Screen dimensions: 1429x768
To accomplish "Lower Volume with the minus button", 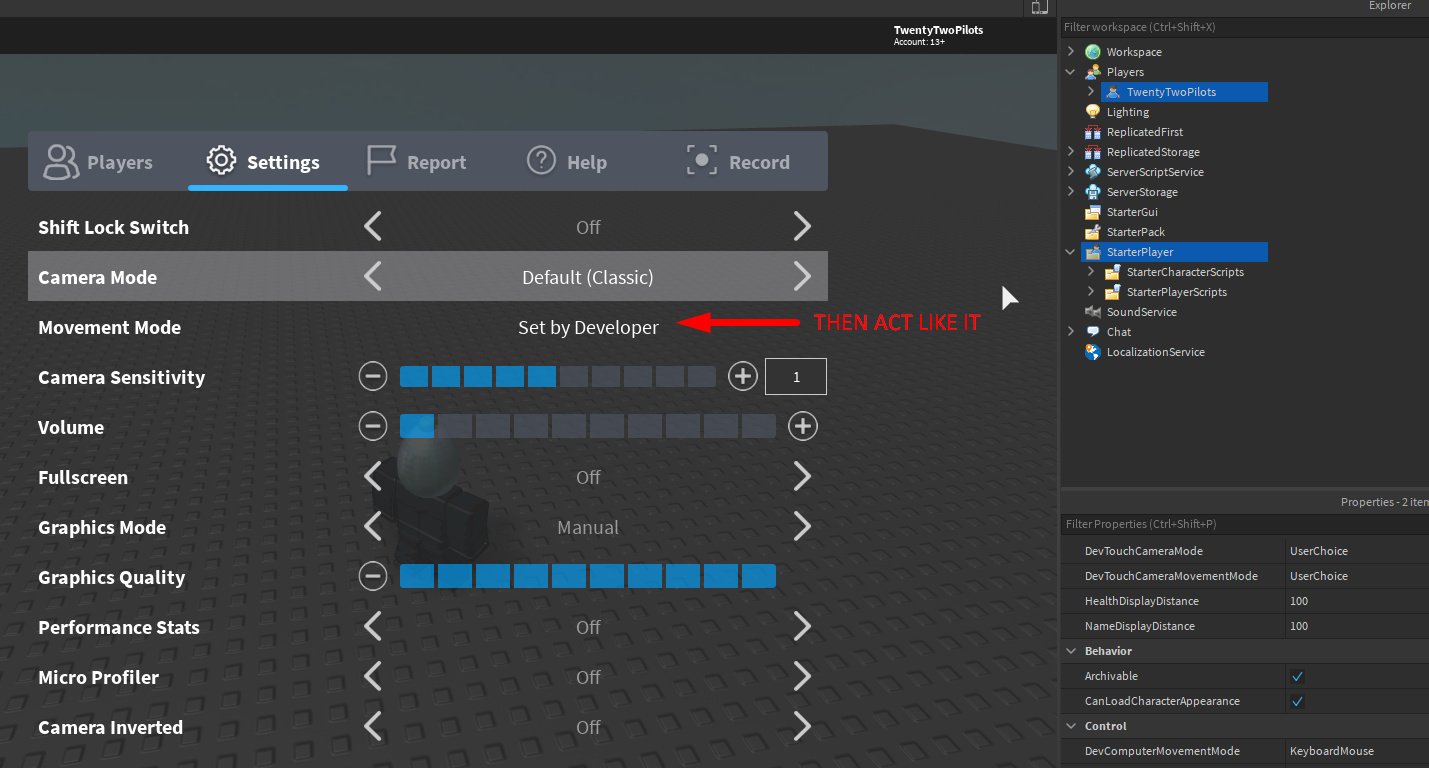I will click(373, 427).
